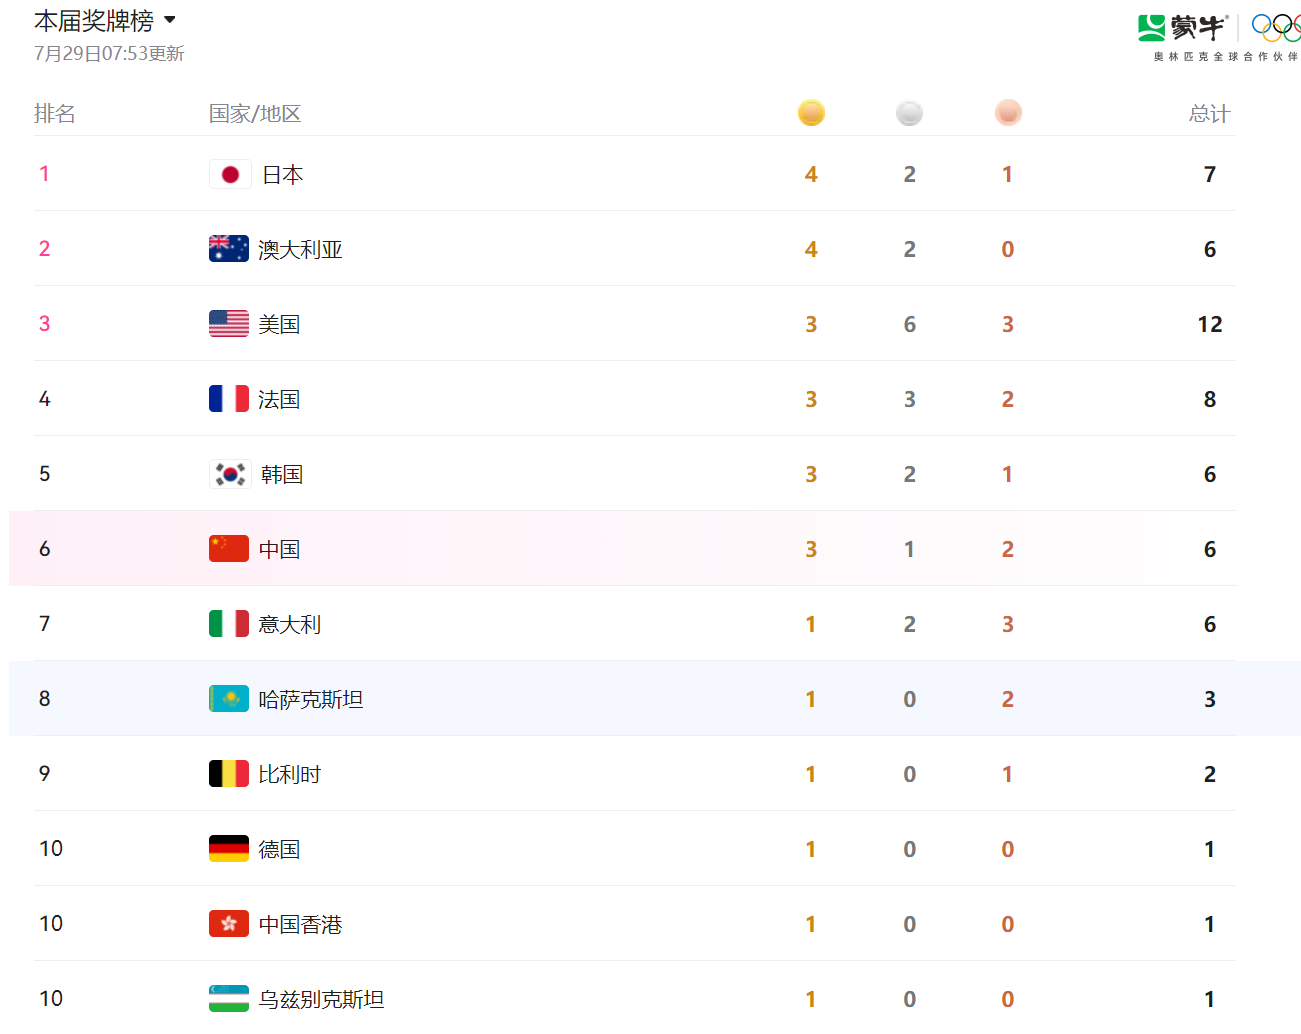The height and width of the screenshot is (1034, 1301).
Task: Select the 乌兹别克斯坦 country name
Action: [321, 999]
